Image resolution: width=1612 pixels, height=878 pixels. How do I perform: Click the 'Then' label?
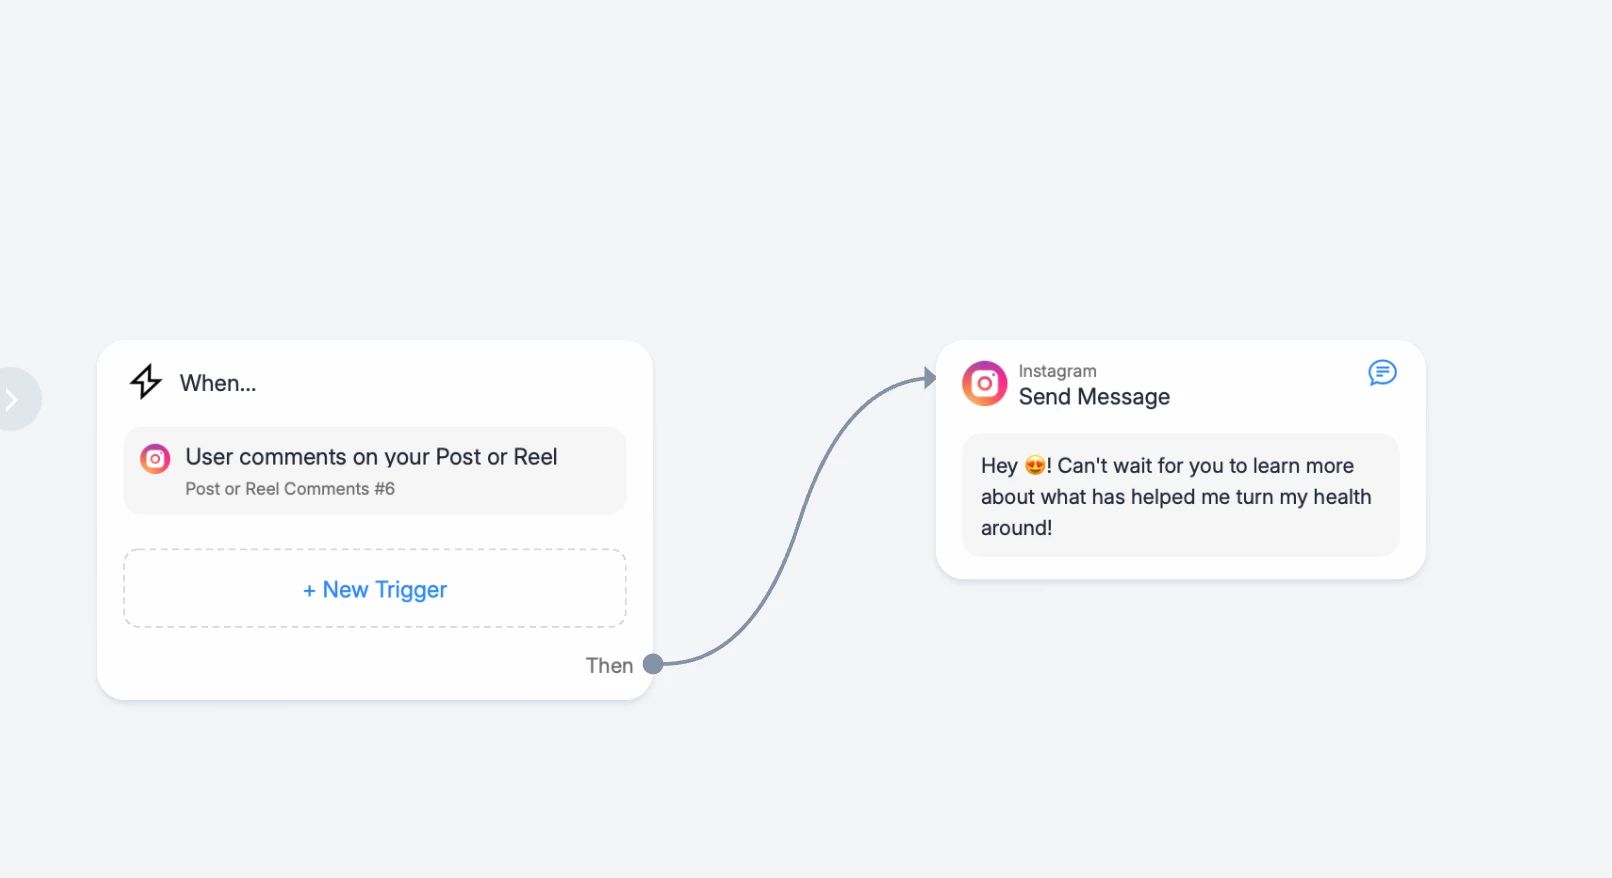point(609,666)
